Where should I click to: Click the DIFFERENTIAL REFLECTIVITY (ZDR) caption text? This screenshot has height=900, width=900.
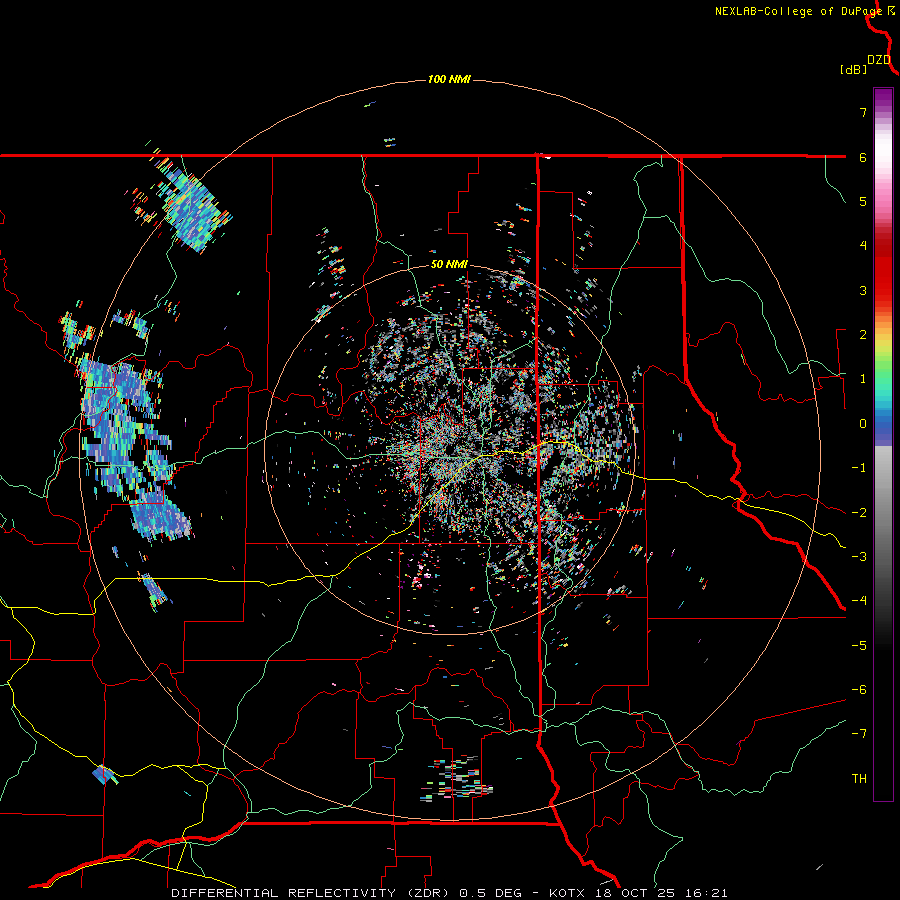pos(312,893)
